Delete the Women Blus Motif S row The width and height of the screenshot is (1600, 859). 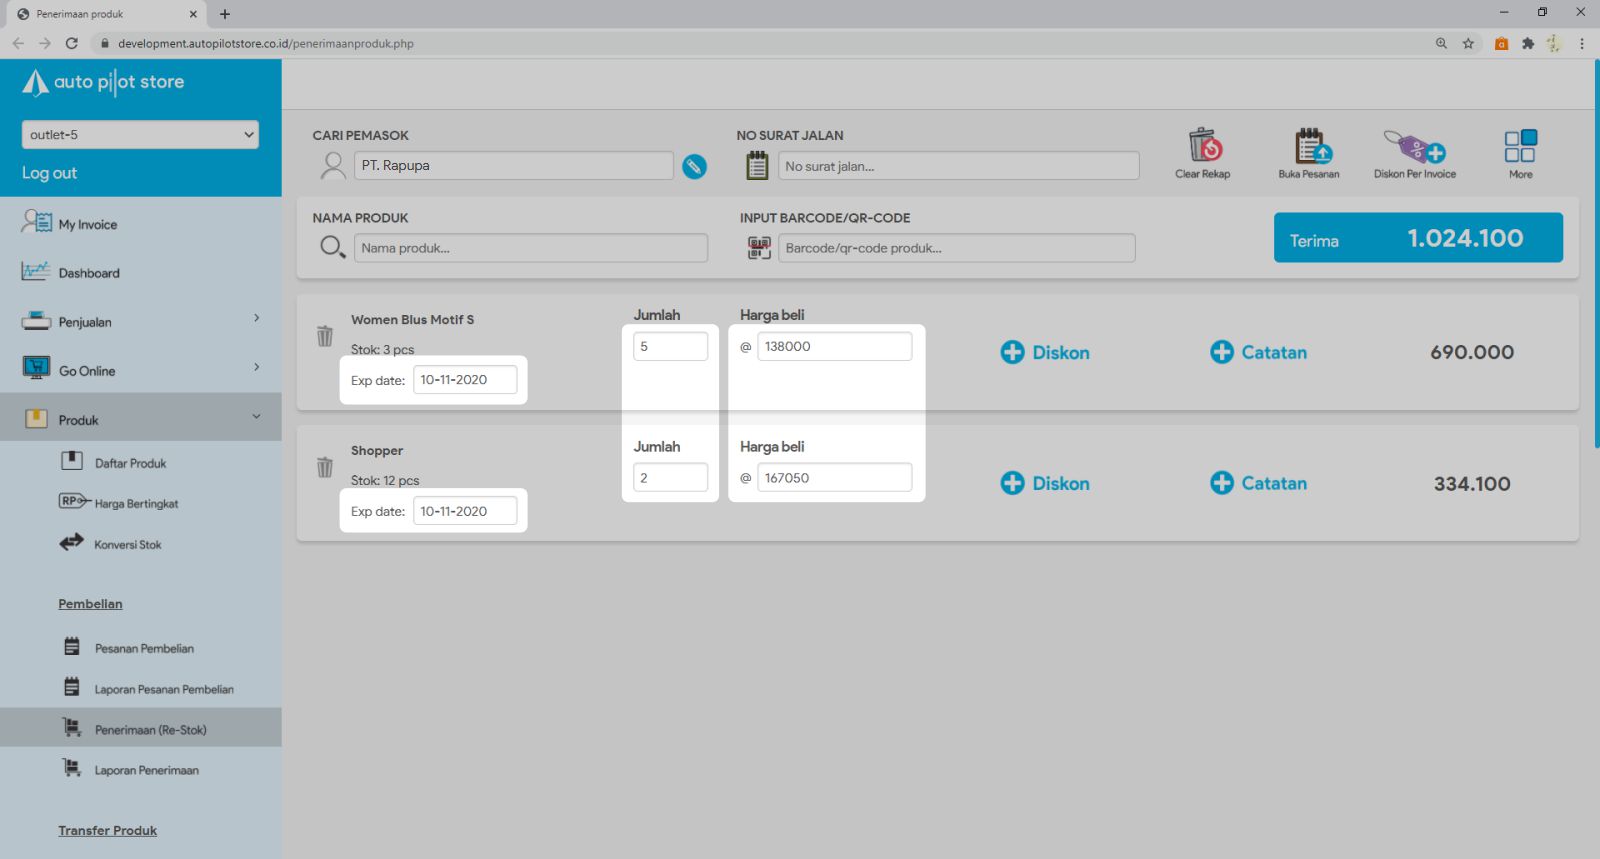click(x=325, y=336)
